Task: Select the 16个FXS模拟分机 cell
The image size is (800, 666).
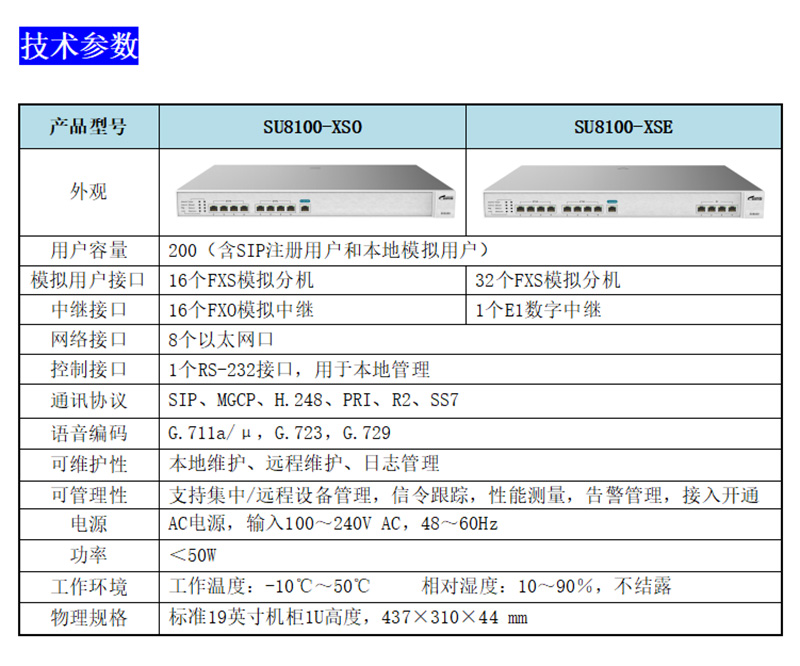Action: click(312, 280)
